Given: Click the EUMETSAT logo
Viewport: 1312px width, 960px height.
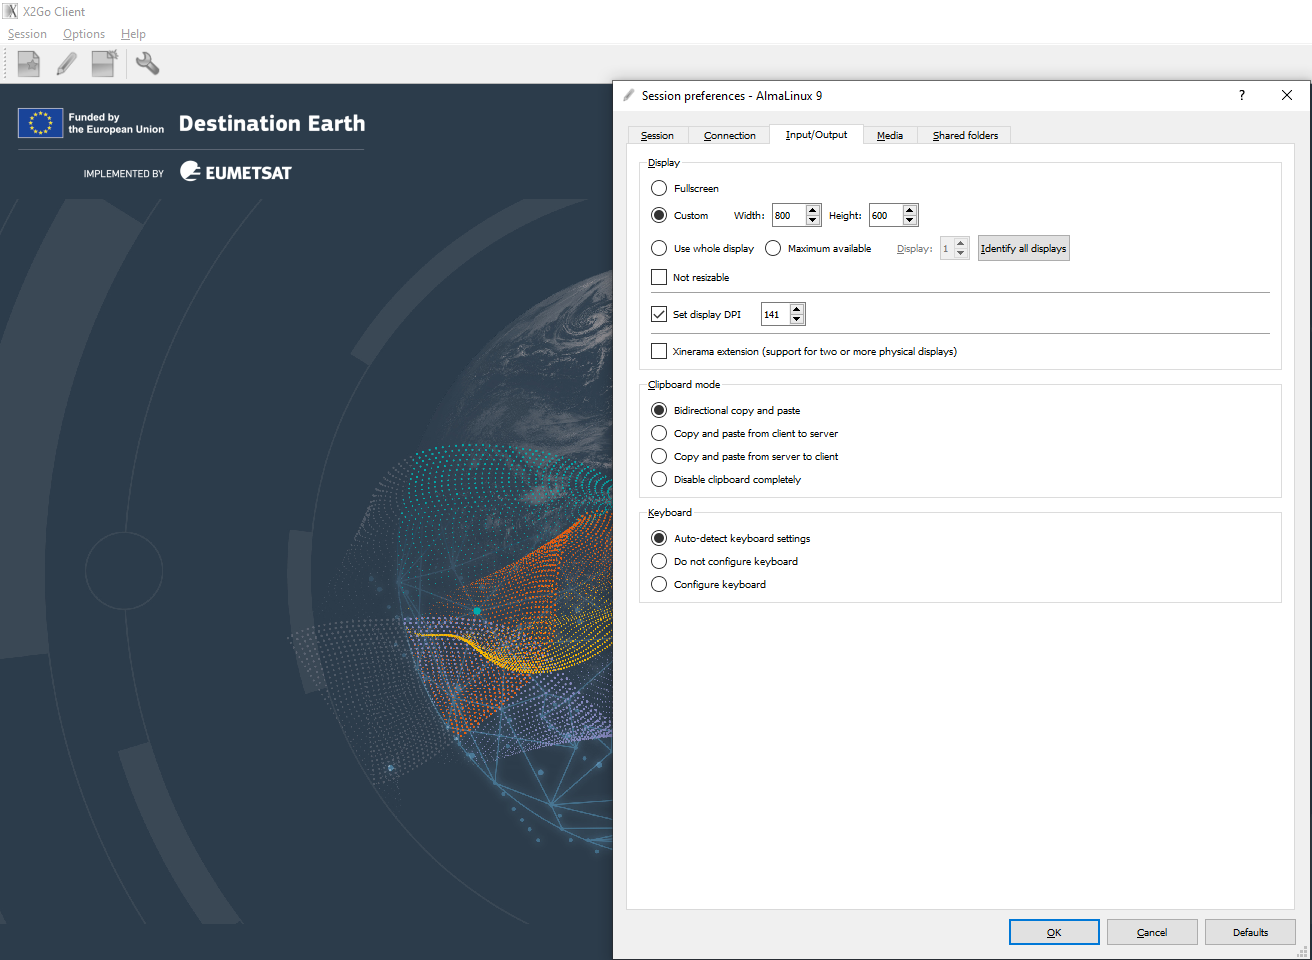Looking at the screenshot, I should coord(236,172).
